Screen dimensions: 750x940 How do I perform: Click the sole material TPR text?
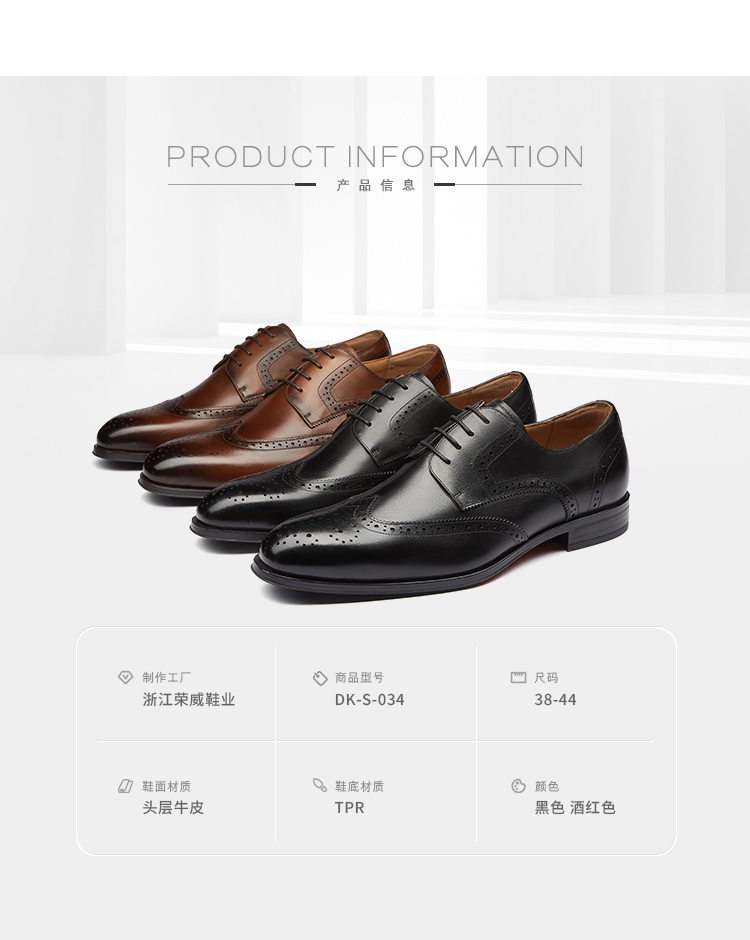point(350,808)
